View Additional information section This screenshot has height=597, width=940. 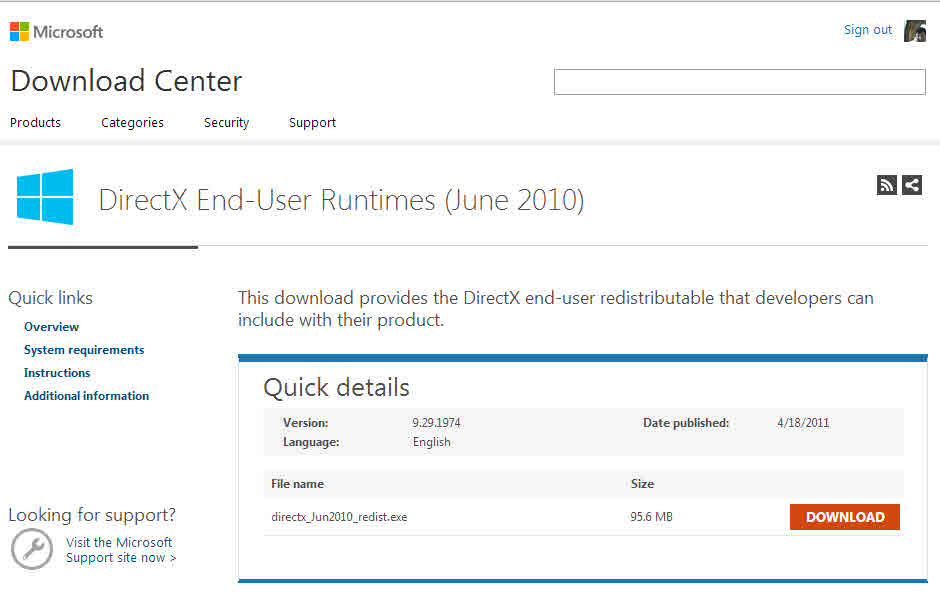point(86,396)
